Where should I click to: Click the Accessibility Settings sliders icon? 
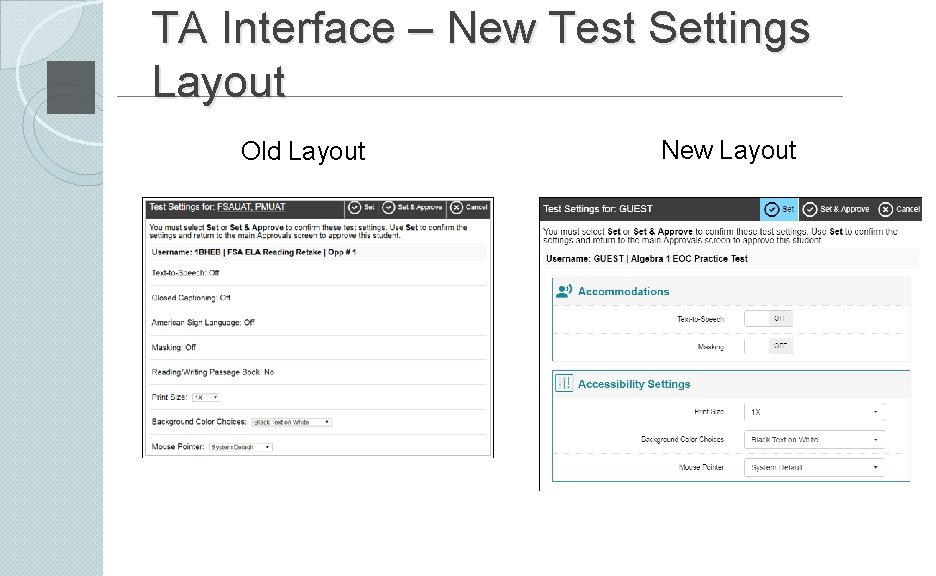(564, 383)
